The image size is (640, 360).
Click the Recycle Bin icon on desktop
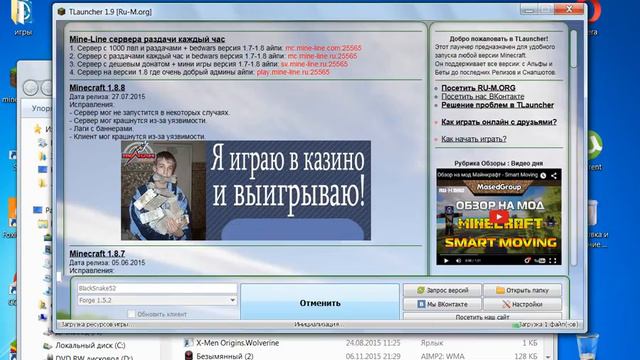point(588,346)
